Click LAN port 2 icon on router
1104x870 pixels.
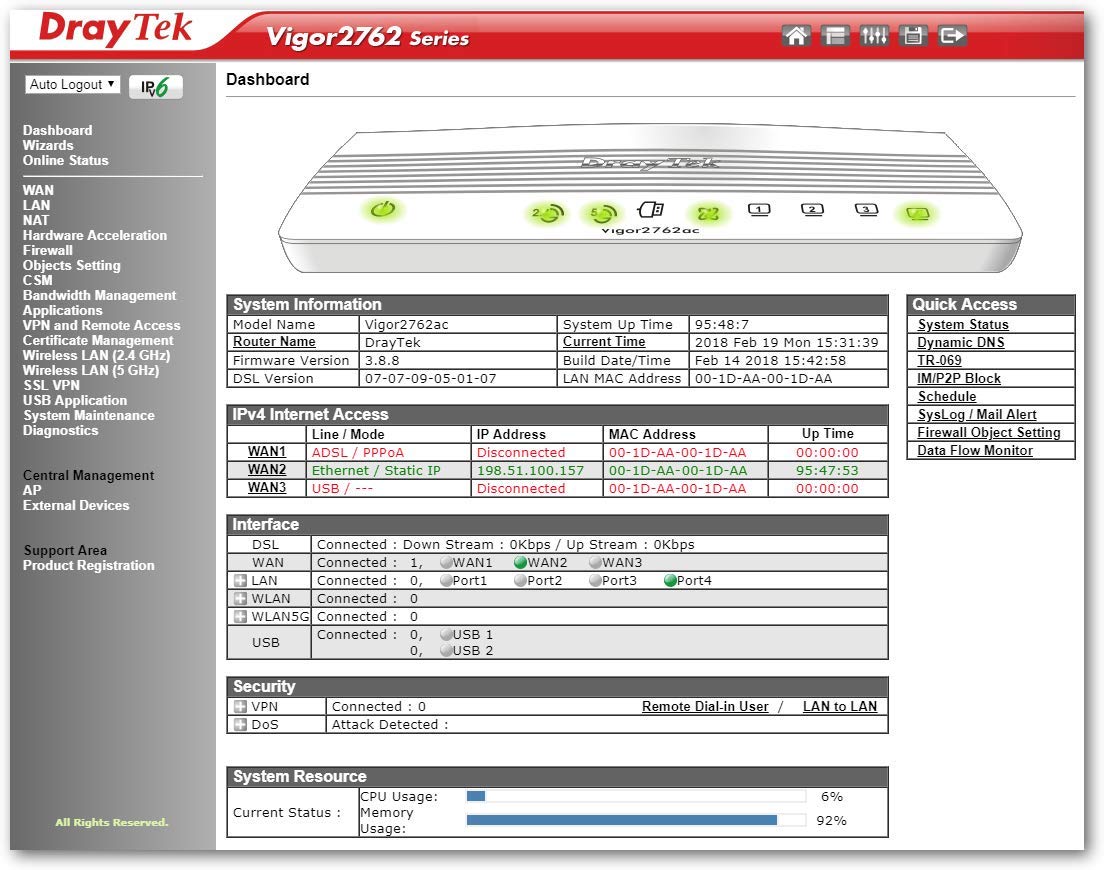[x=813, y=210]
